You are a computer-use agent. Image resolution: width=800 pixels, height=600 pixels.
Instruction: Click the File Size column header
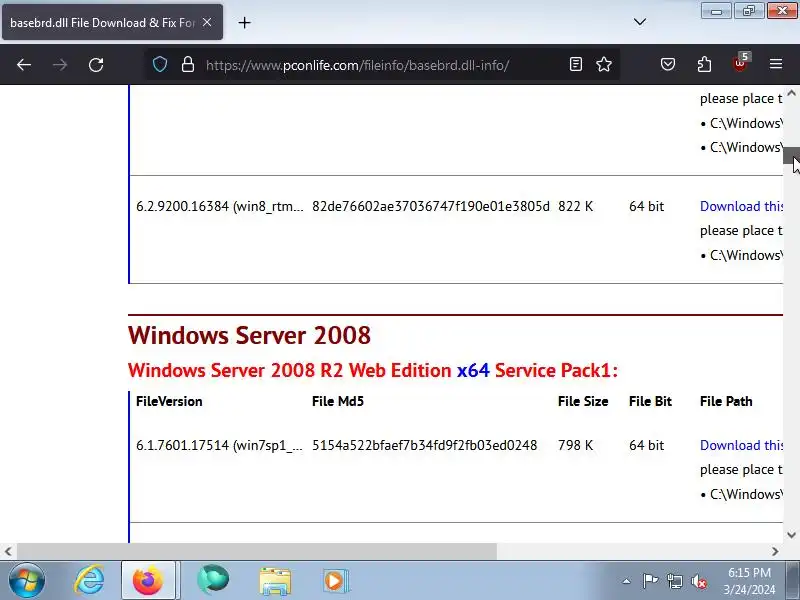(583, 401)
